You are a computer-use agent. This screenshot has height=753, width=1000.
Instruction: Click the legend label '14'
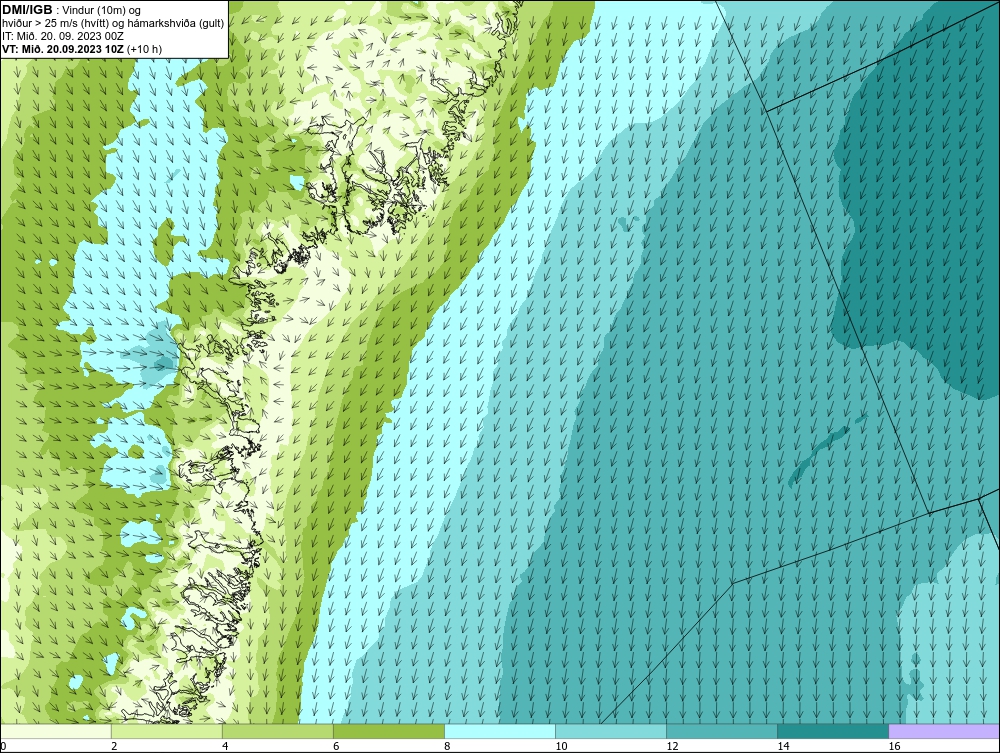coord(783,746)
